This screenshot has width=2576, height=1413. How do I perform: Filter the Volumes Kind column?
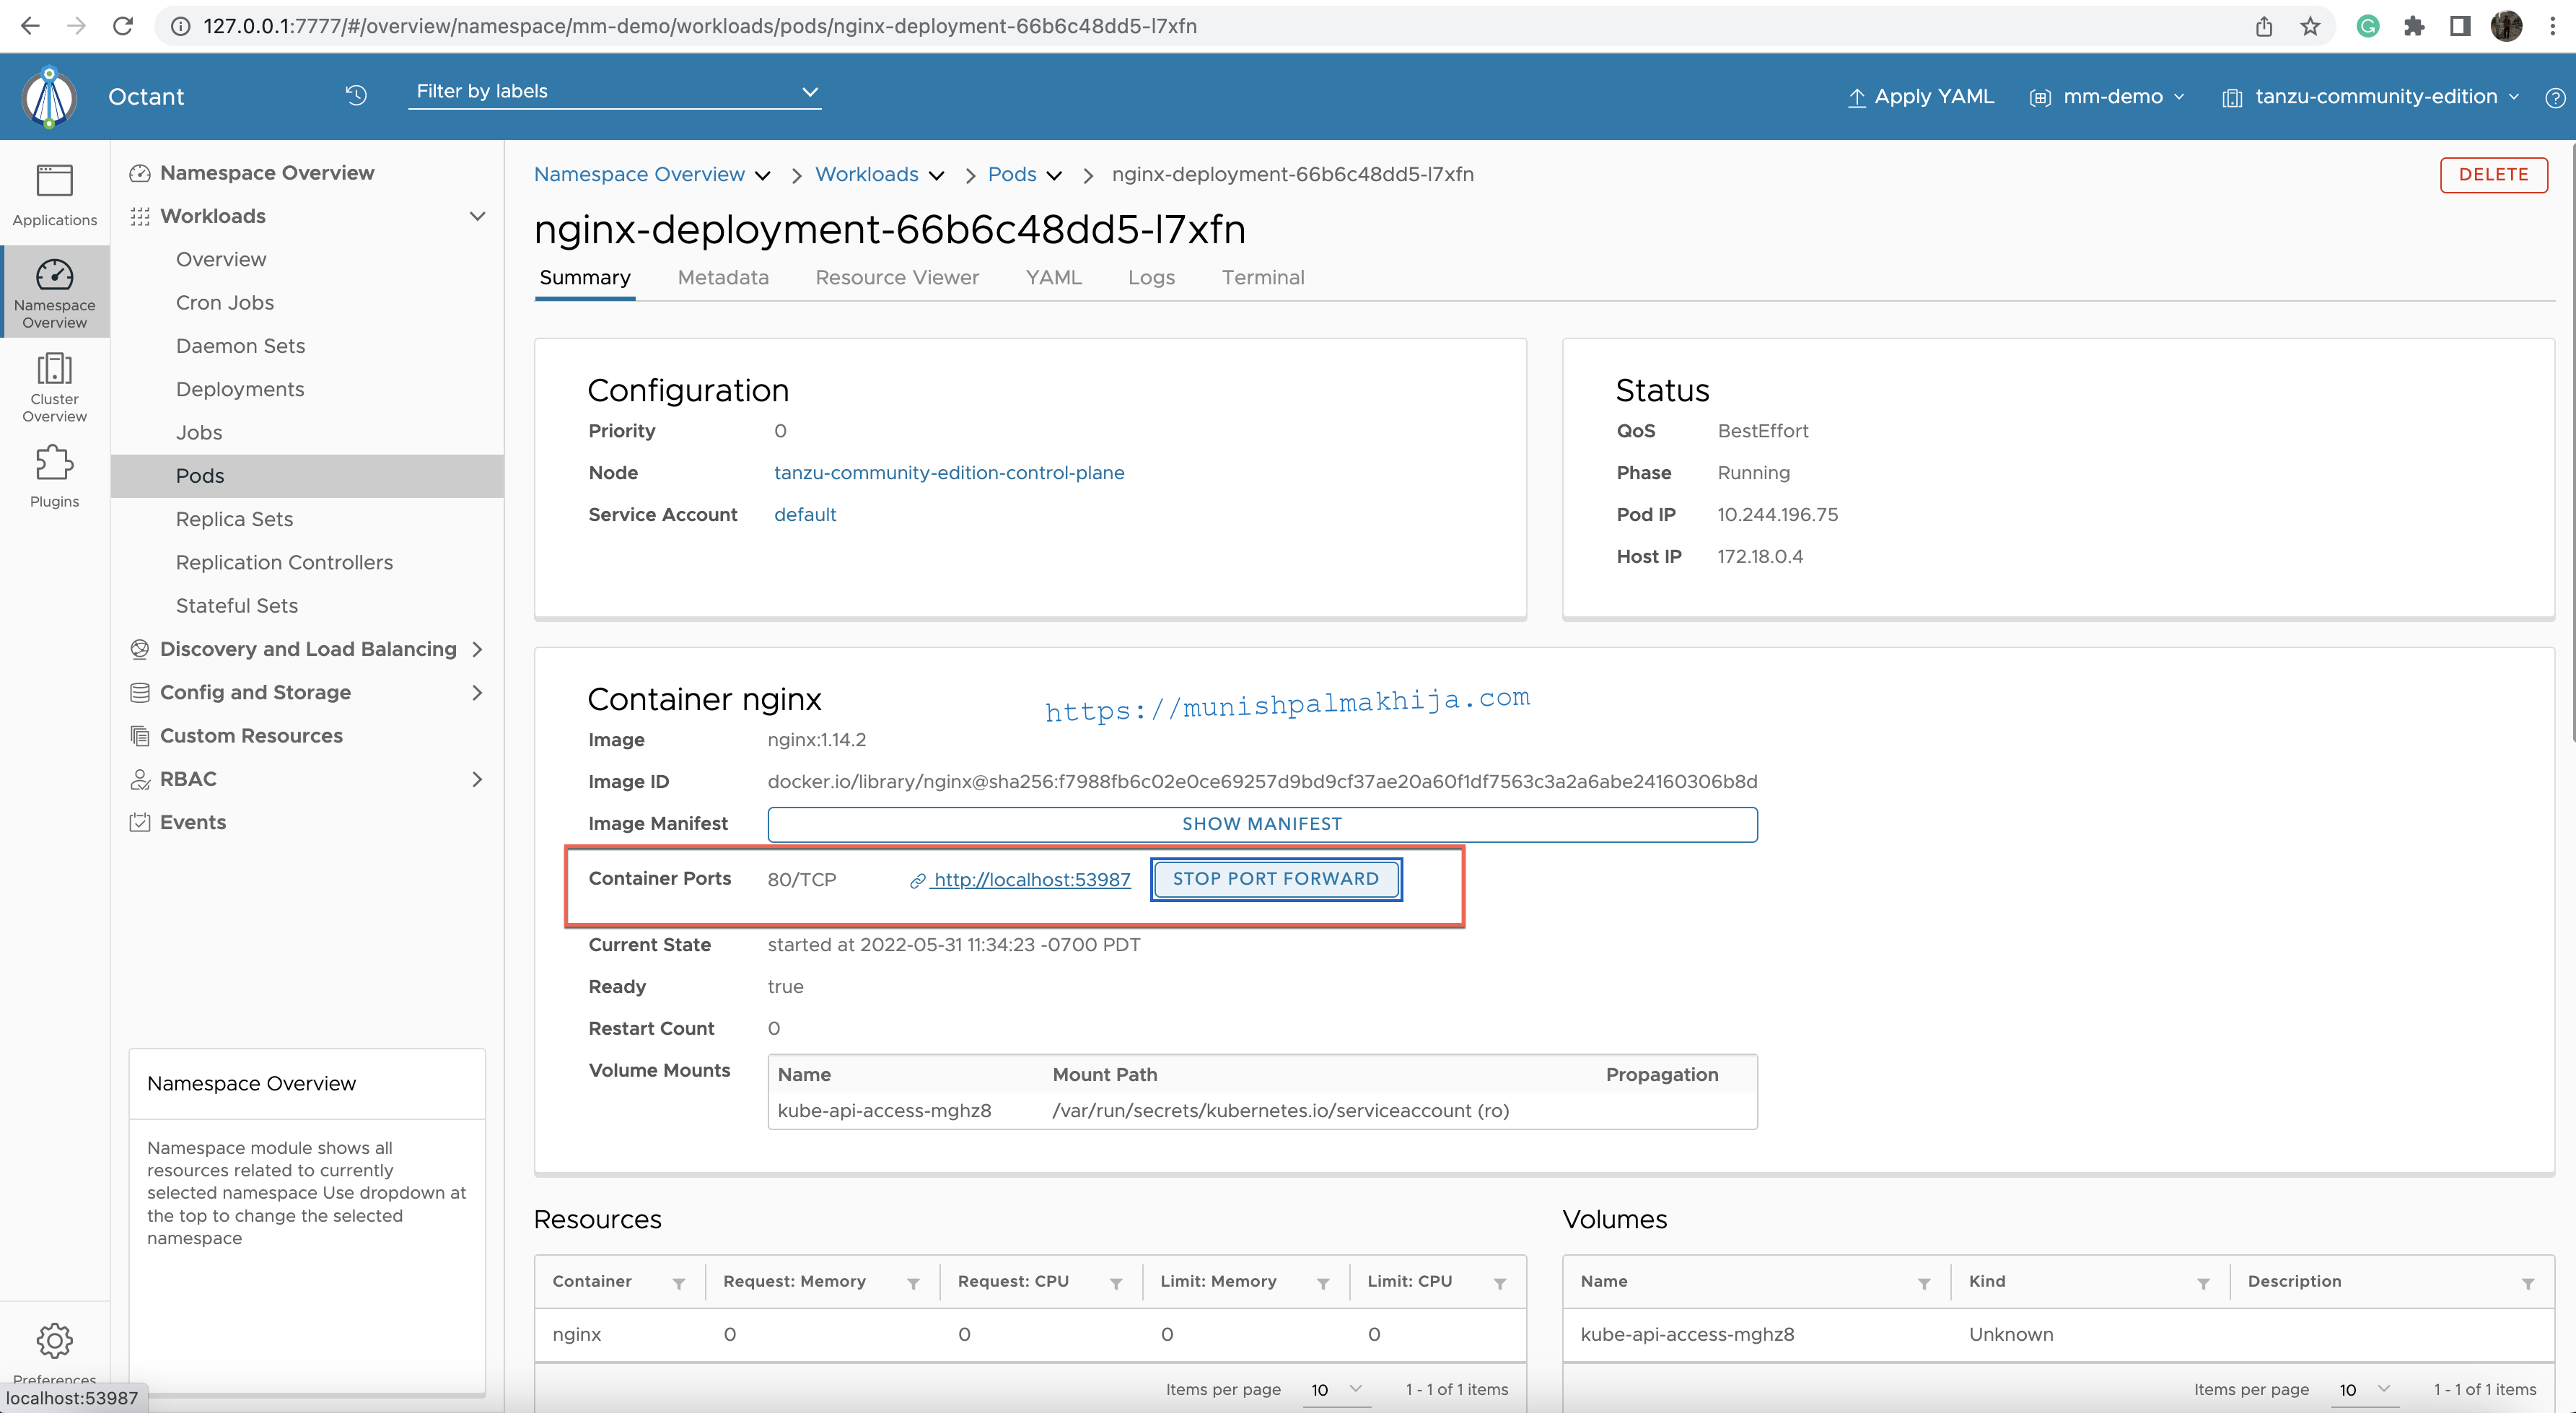coord(2203,1283)
